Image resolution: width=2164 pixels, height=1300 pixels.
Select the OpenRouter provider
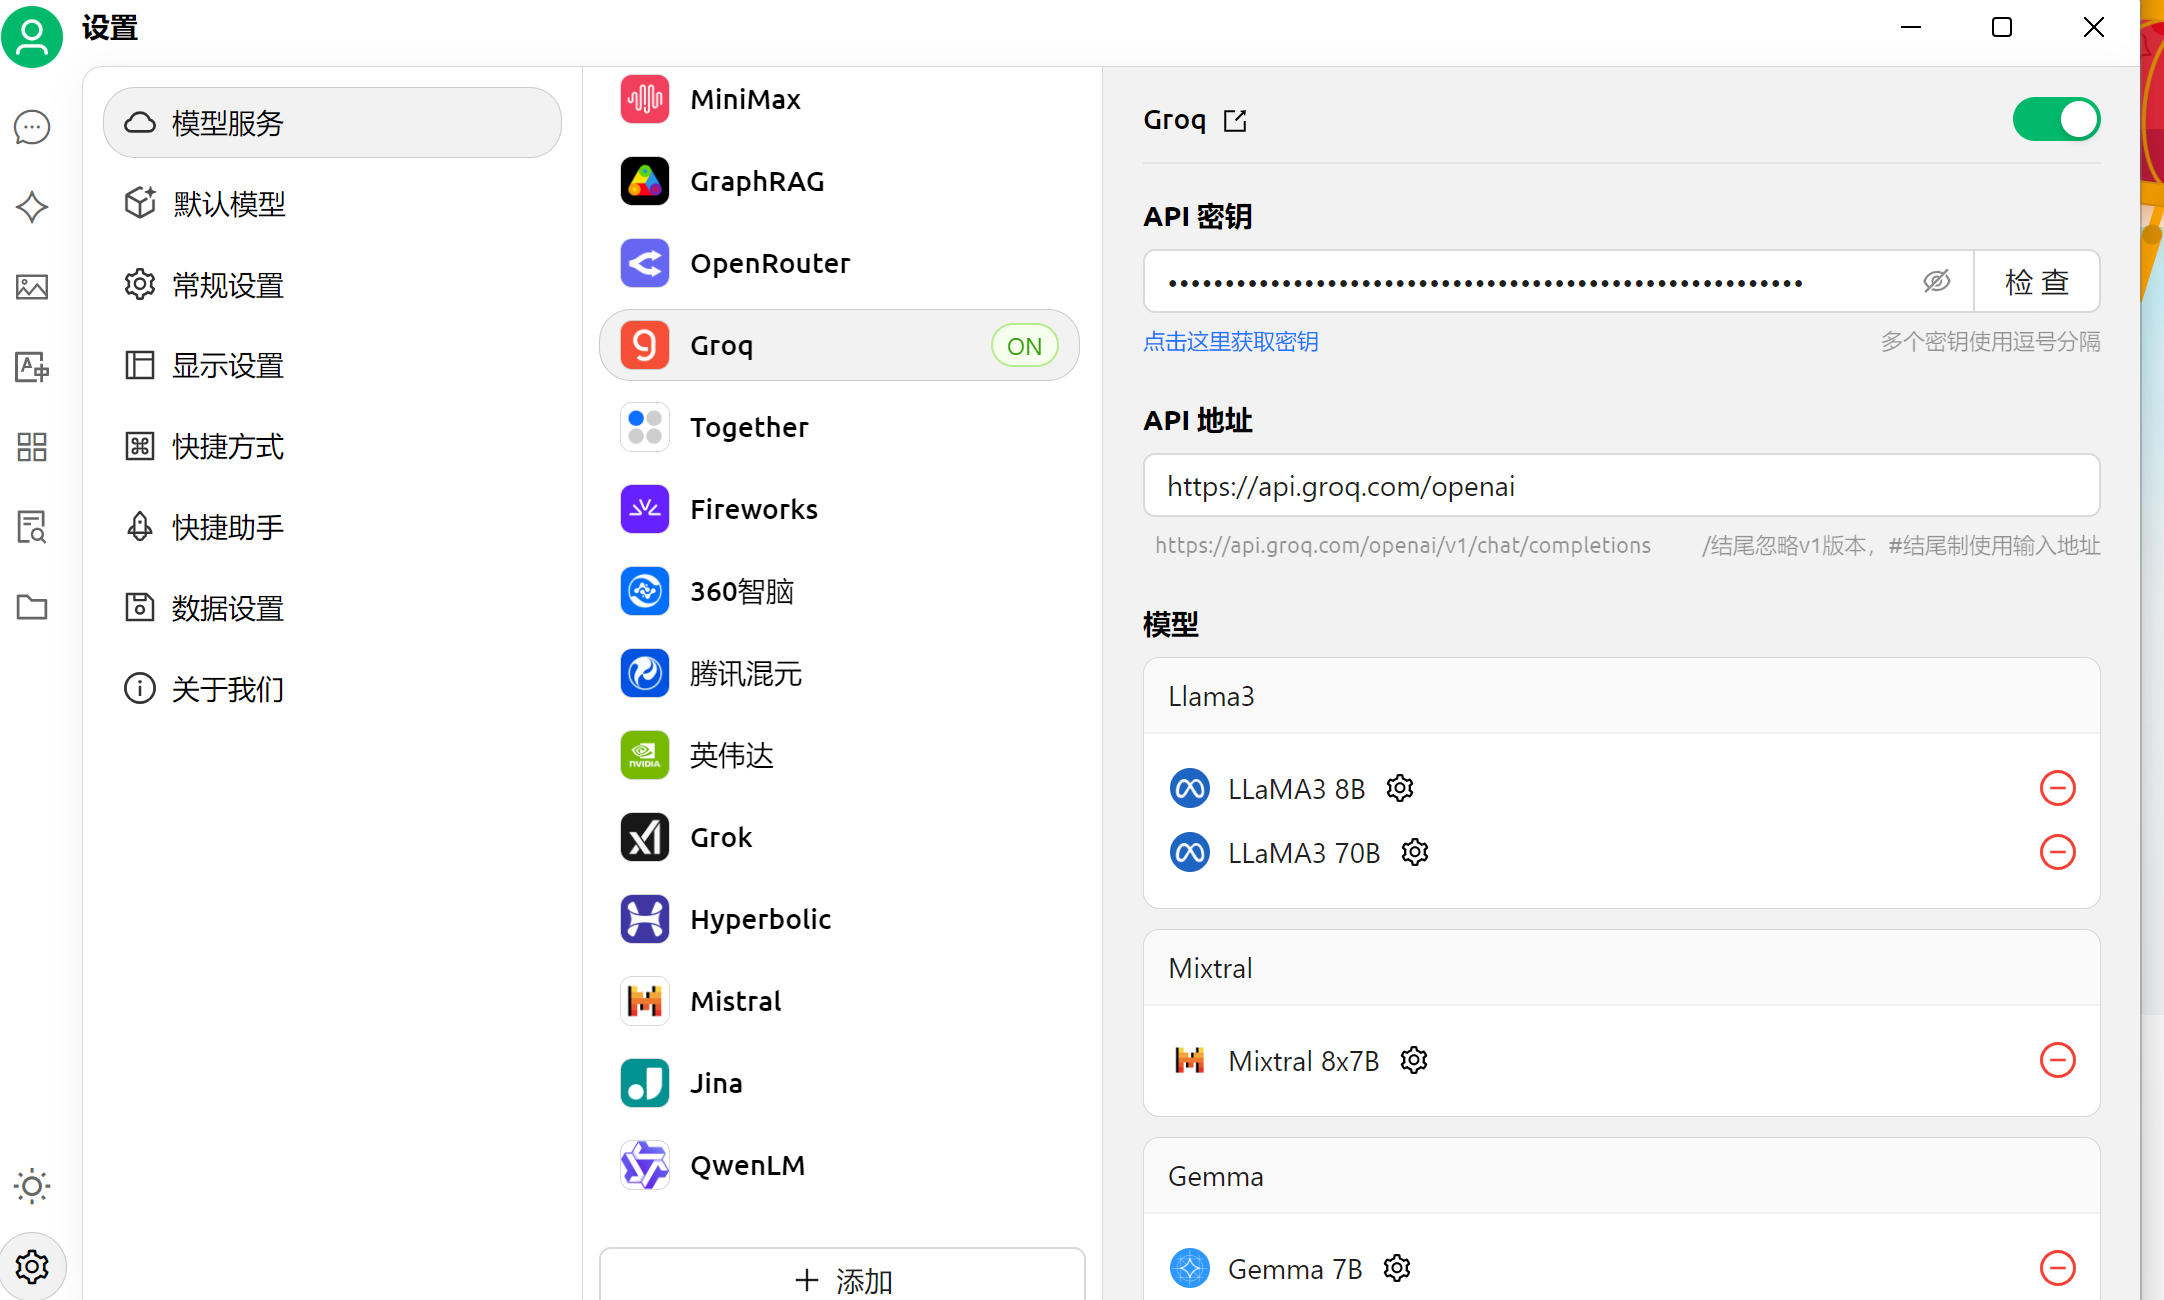pos(770,263)
